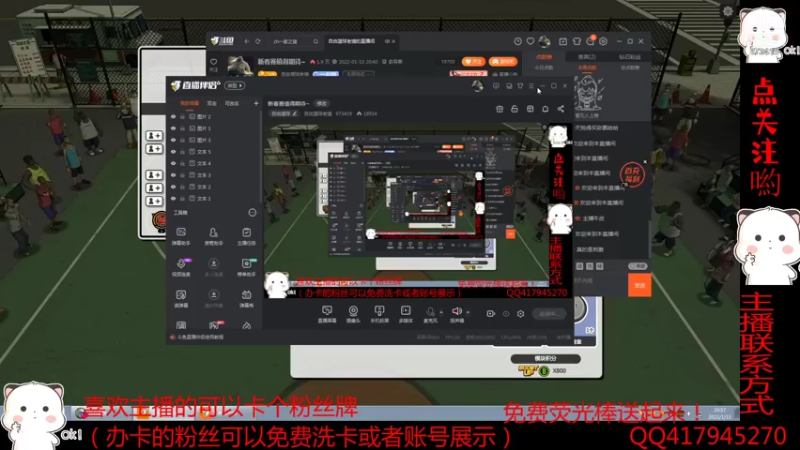The width and height of the screenshot is (800, 450).
Task: Close the red 首充福利 badge
Action: [645, 162]
